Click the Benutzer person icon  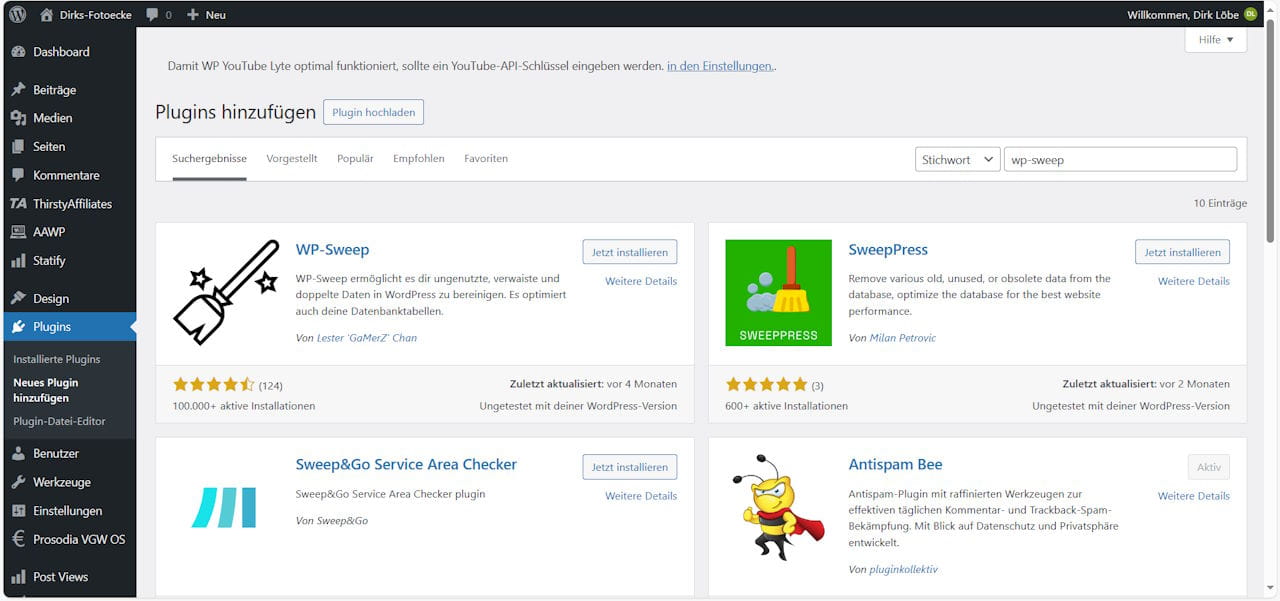18,453
